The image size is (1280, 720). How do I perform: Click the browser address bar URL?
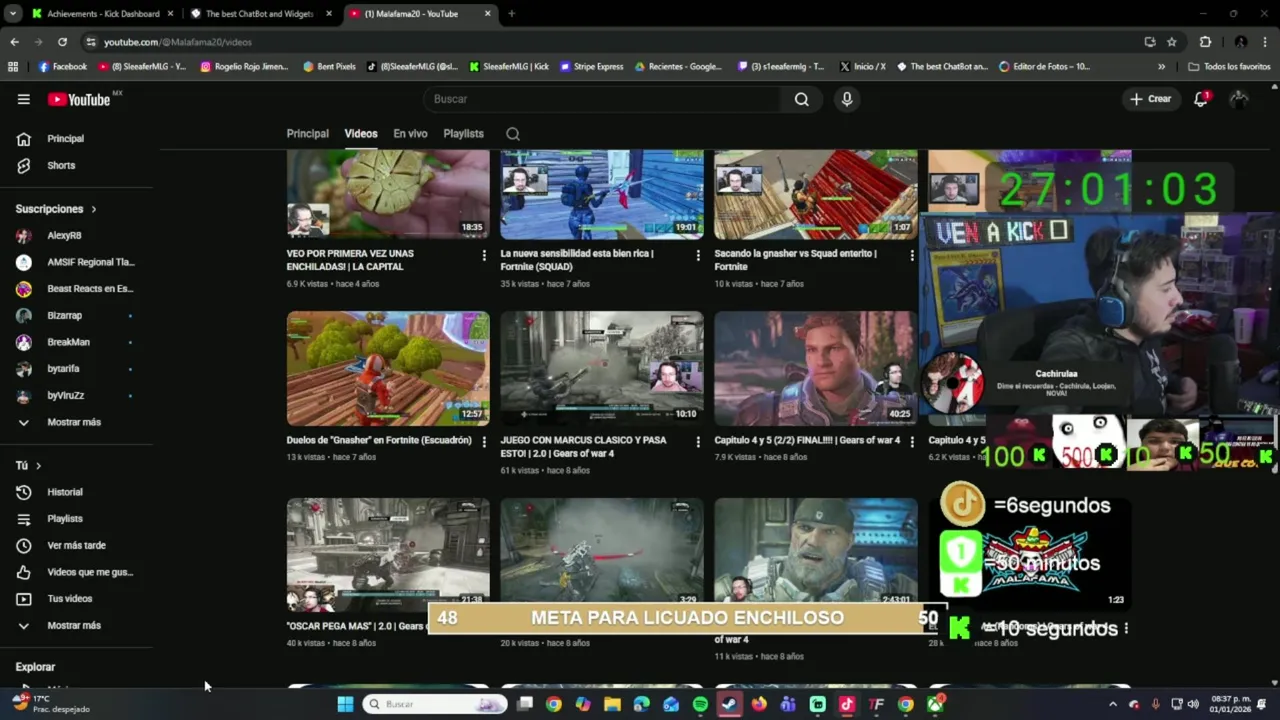pos(178,42)
